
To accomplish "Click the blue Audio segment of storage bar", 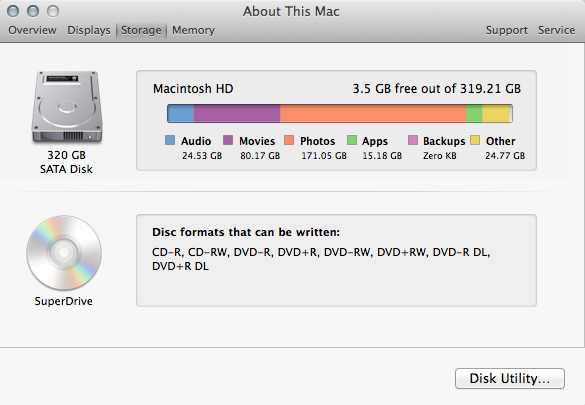I will pyautogui.click(x=181, y=113).
